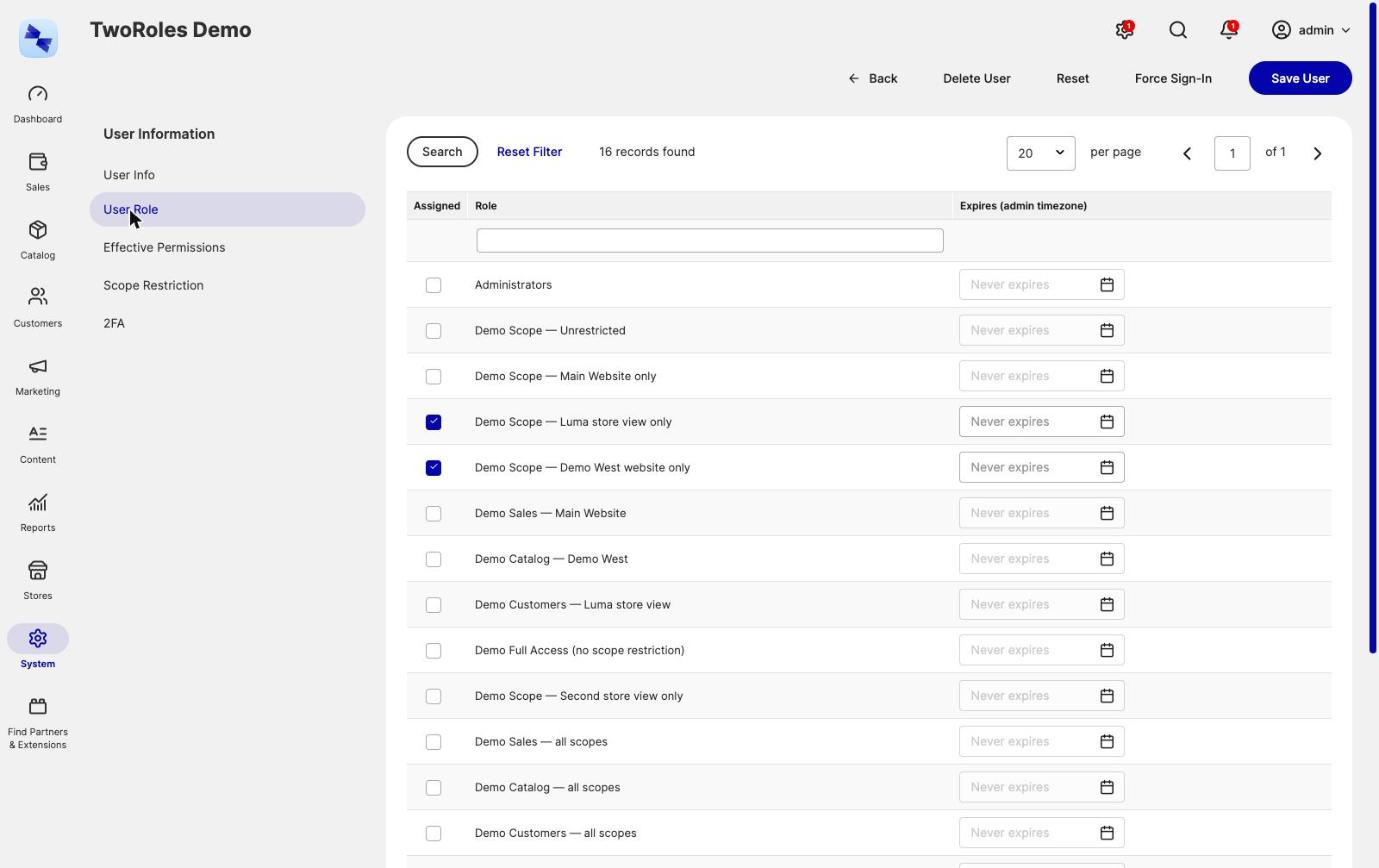The image size is (1379, 868).
Task: Open the Sales sidebar icon
Action: (x=38, y=162)
